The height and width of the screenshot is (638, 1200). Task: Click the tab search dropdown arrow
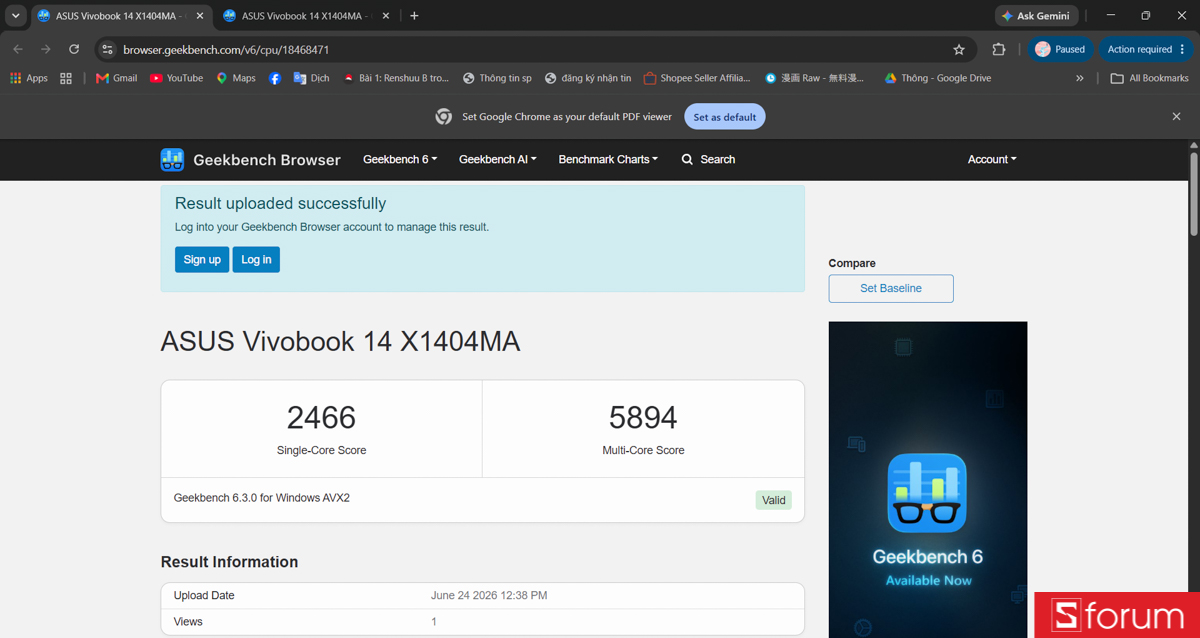15,16
